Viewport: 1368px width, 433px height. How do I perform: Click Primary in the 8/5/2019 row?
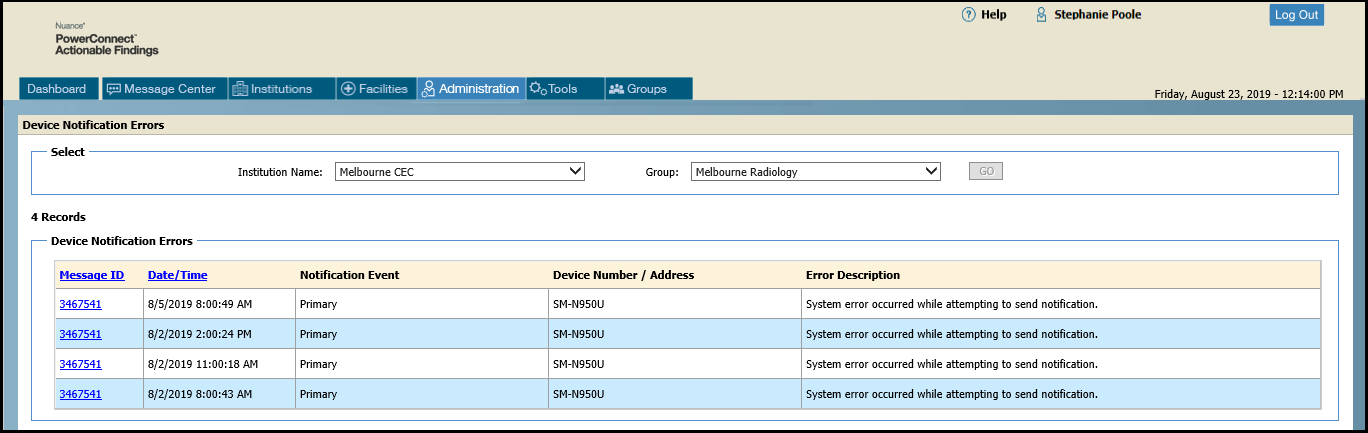click(318, 304)
